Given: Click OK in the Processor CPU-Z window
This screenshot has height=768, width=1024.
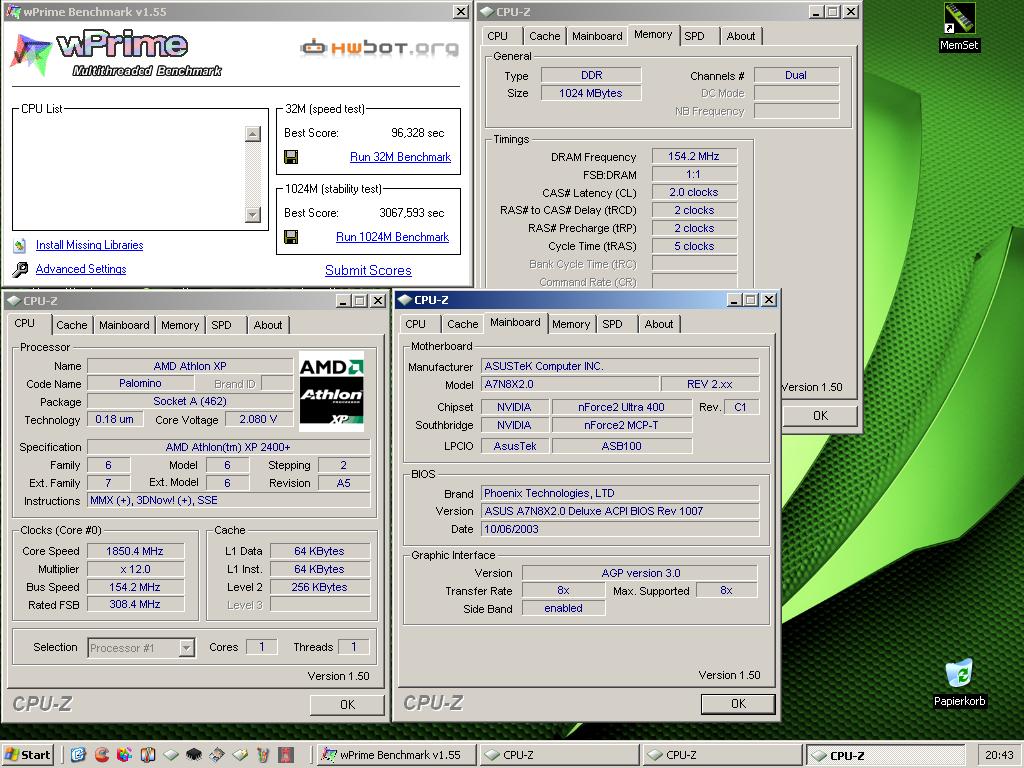Looking at the screenshot, I should click(x=347, y=705).
